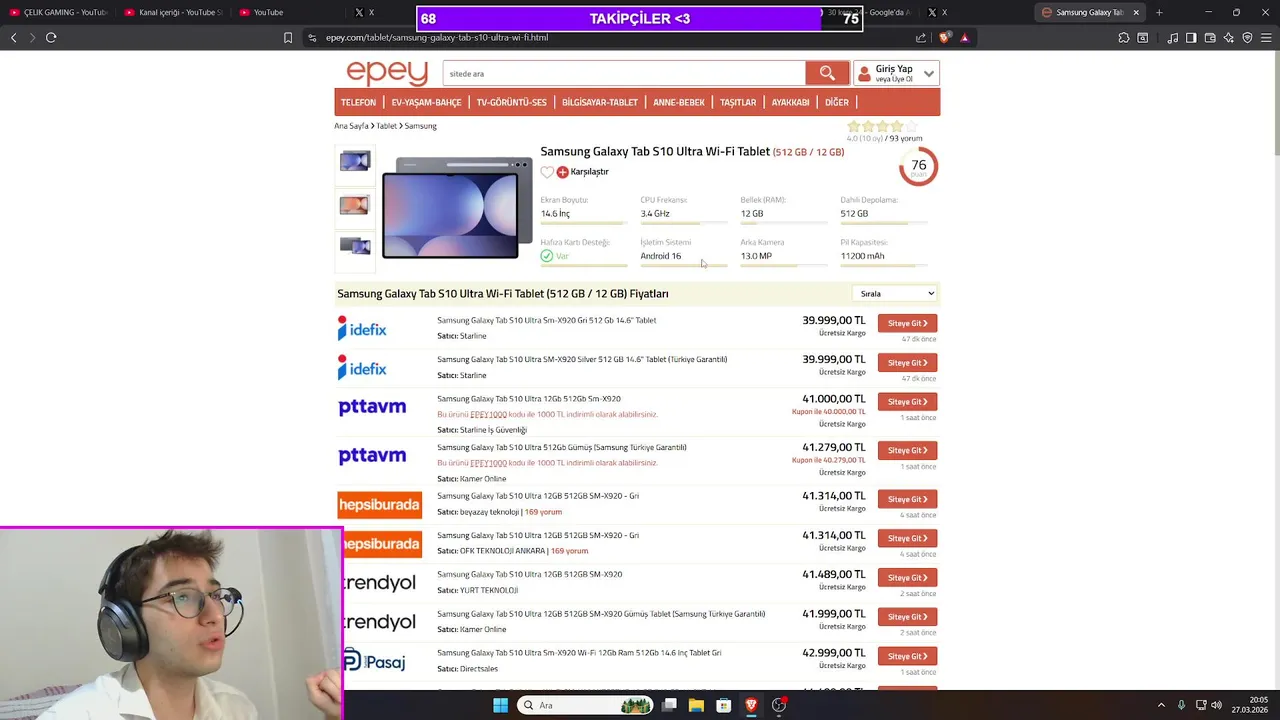Open the TAŞITLAR category menu
The image size is (1280, 720).
point(738,102)
